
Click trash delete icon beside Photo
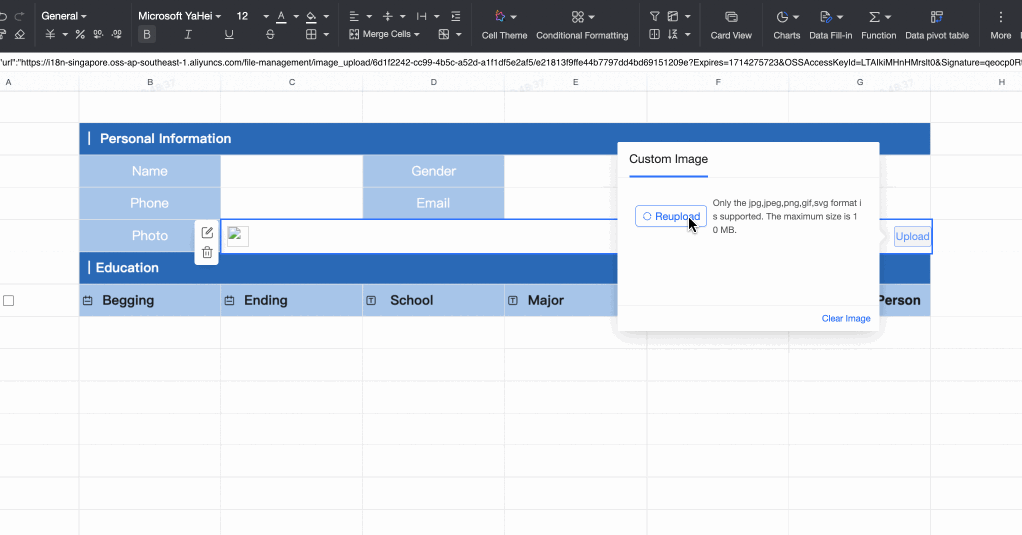click(207, 252)
